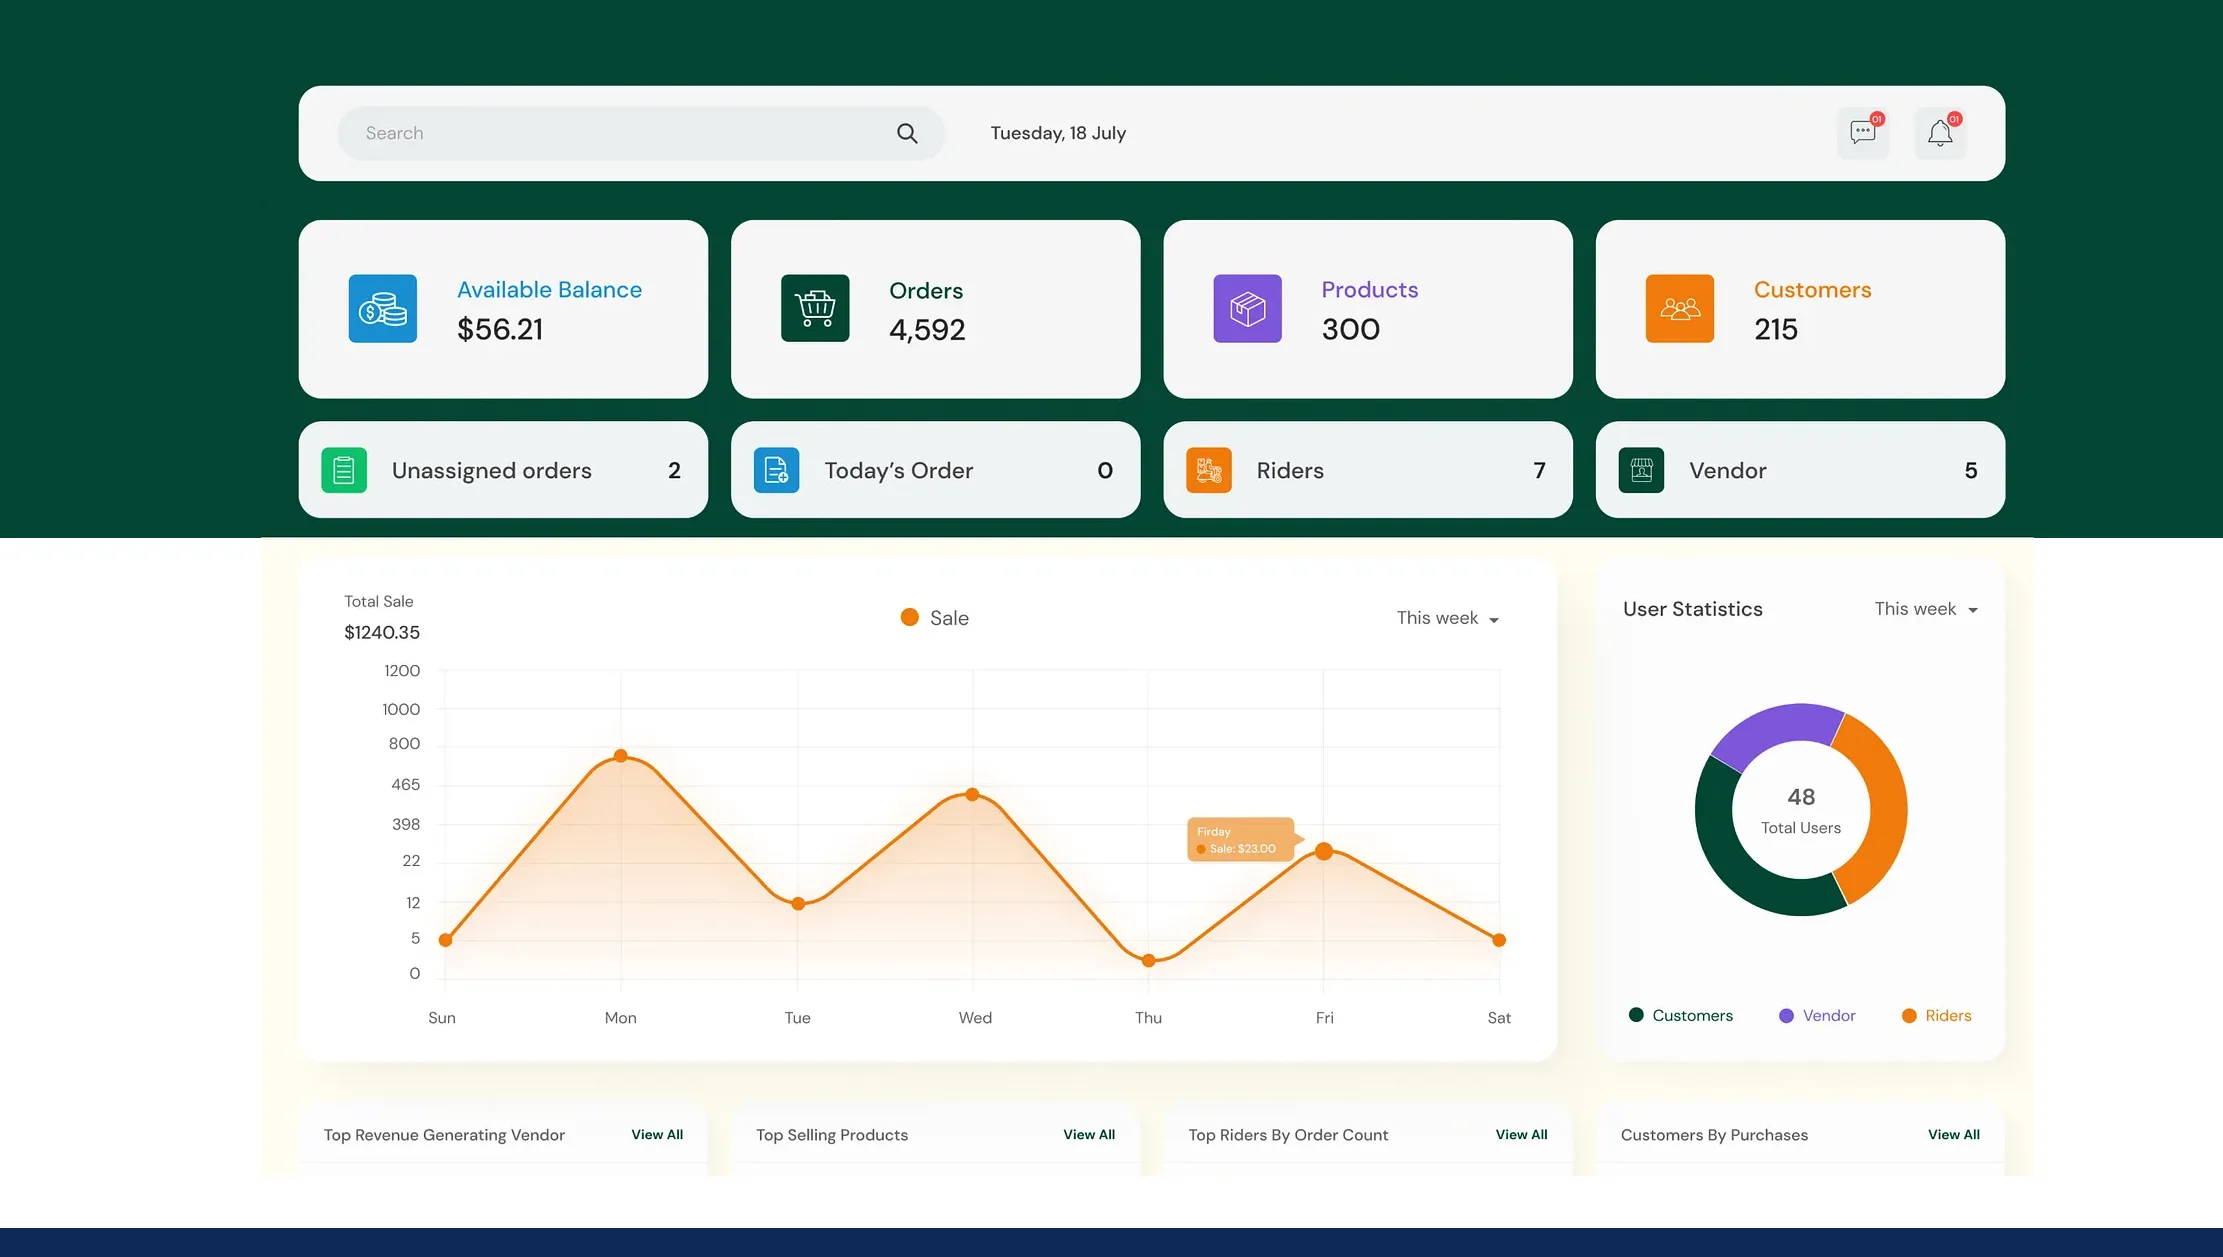Screen dimensions: 2223x1257
Task: Click the Orders shopping cart icon
Action: pos(814,308)
